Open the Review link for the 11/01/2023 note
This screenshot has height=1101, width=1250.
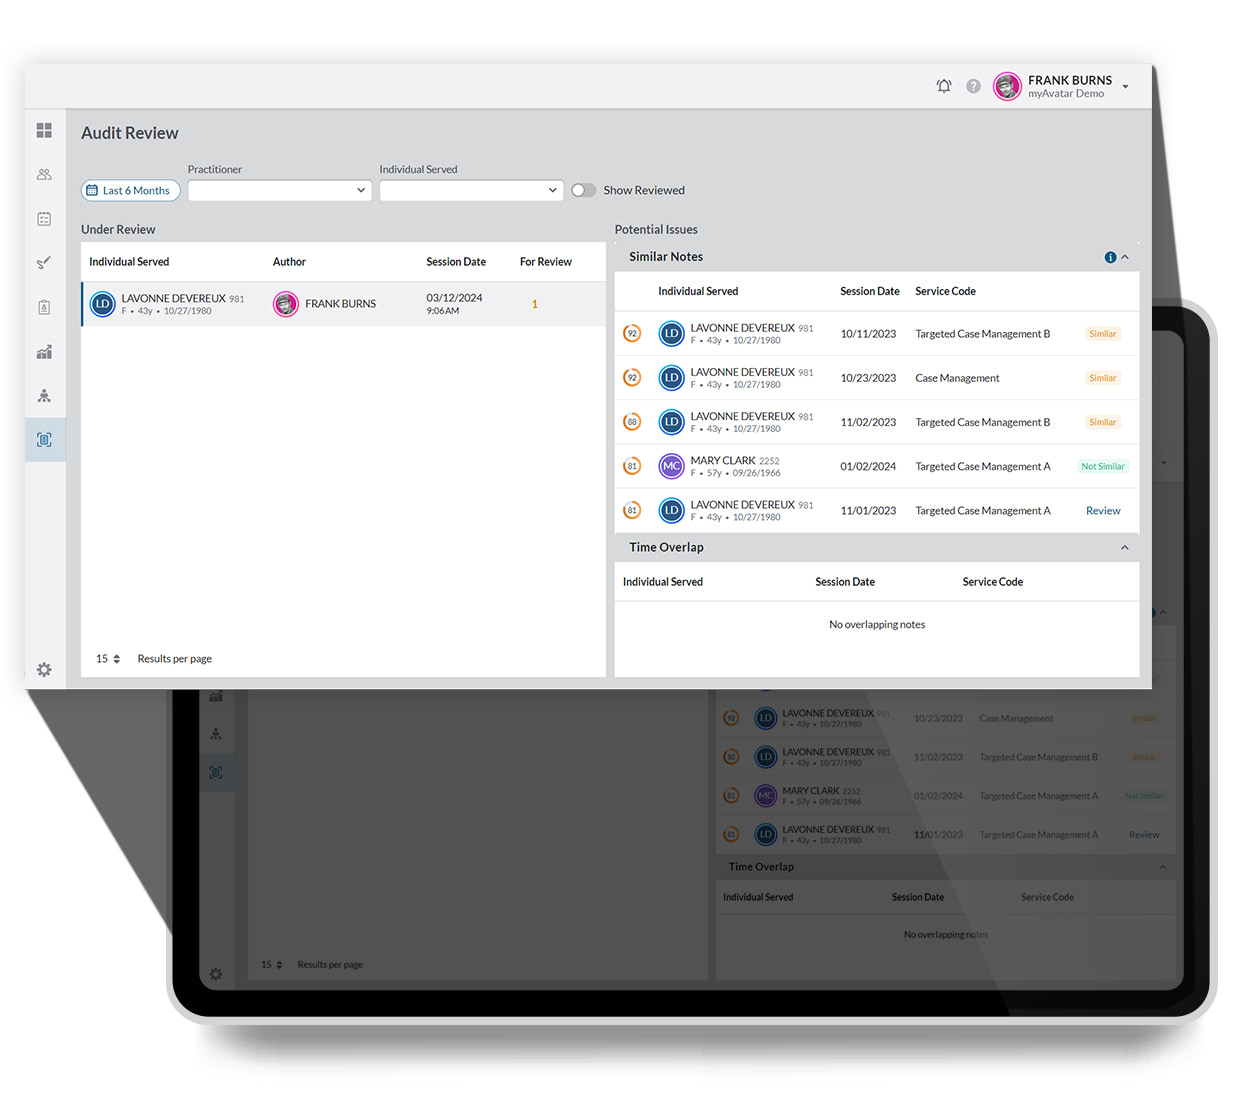point(1102,510)
